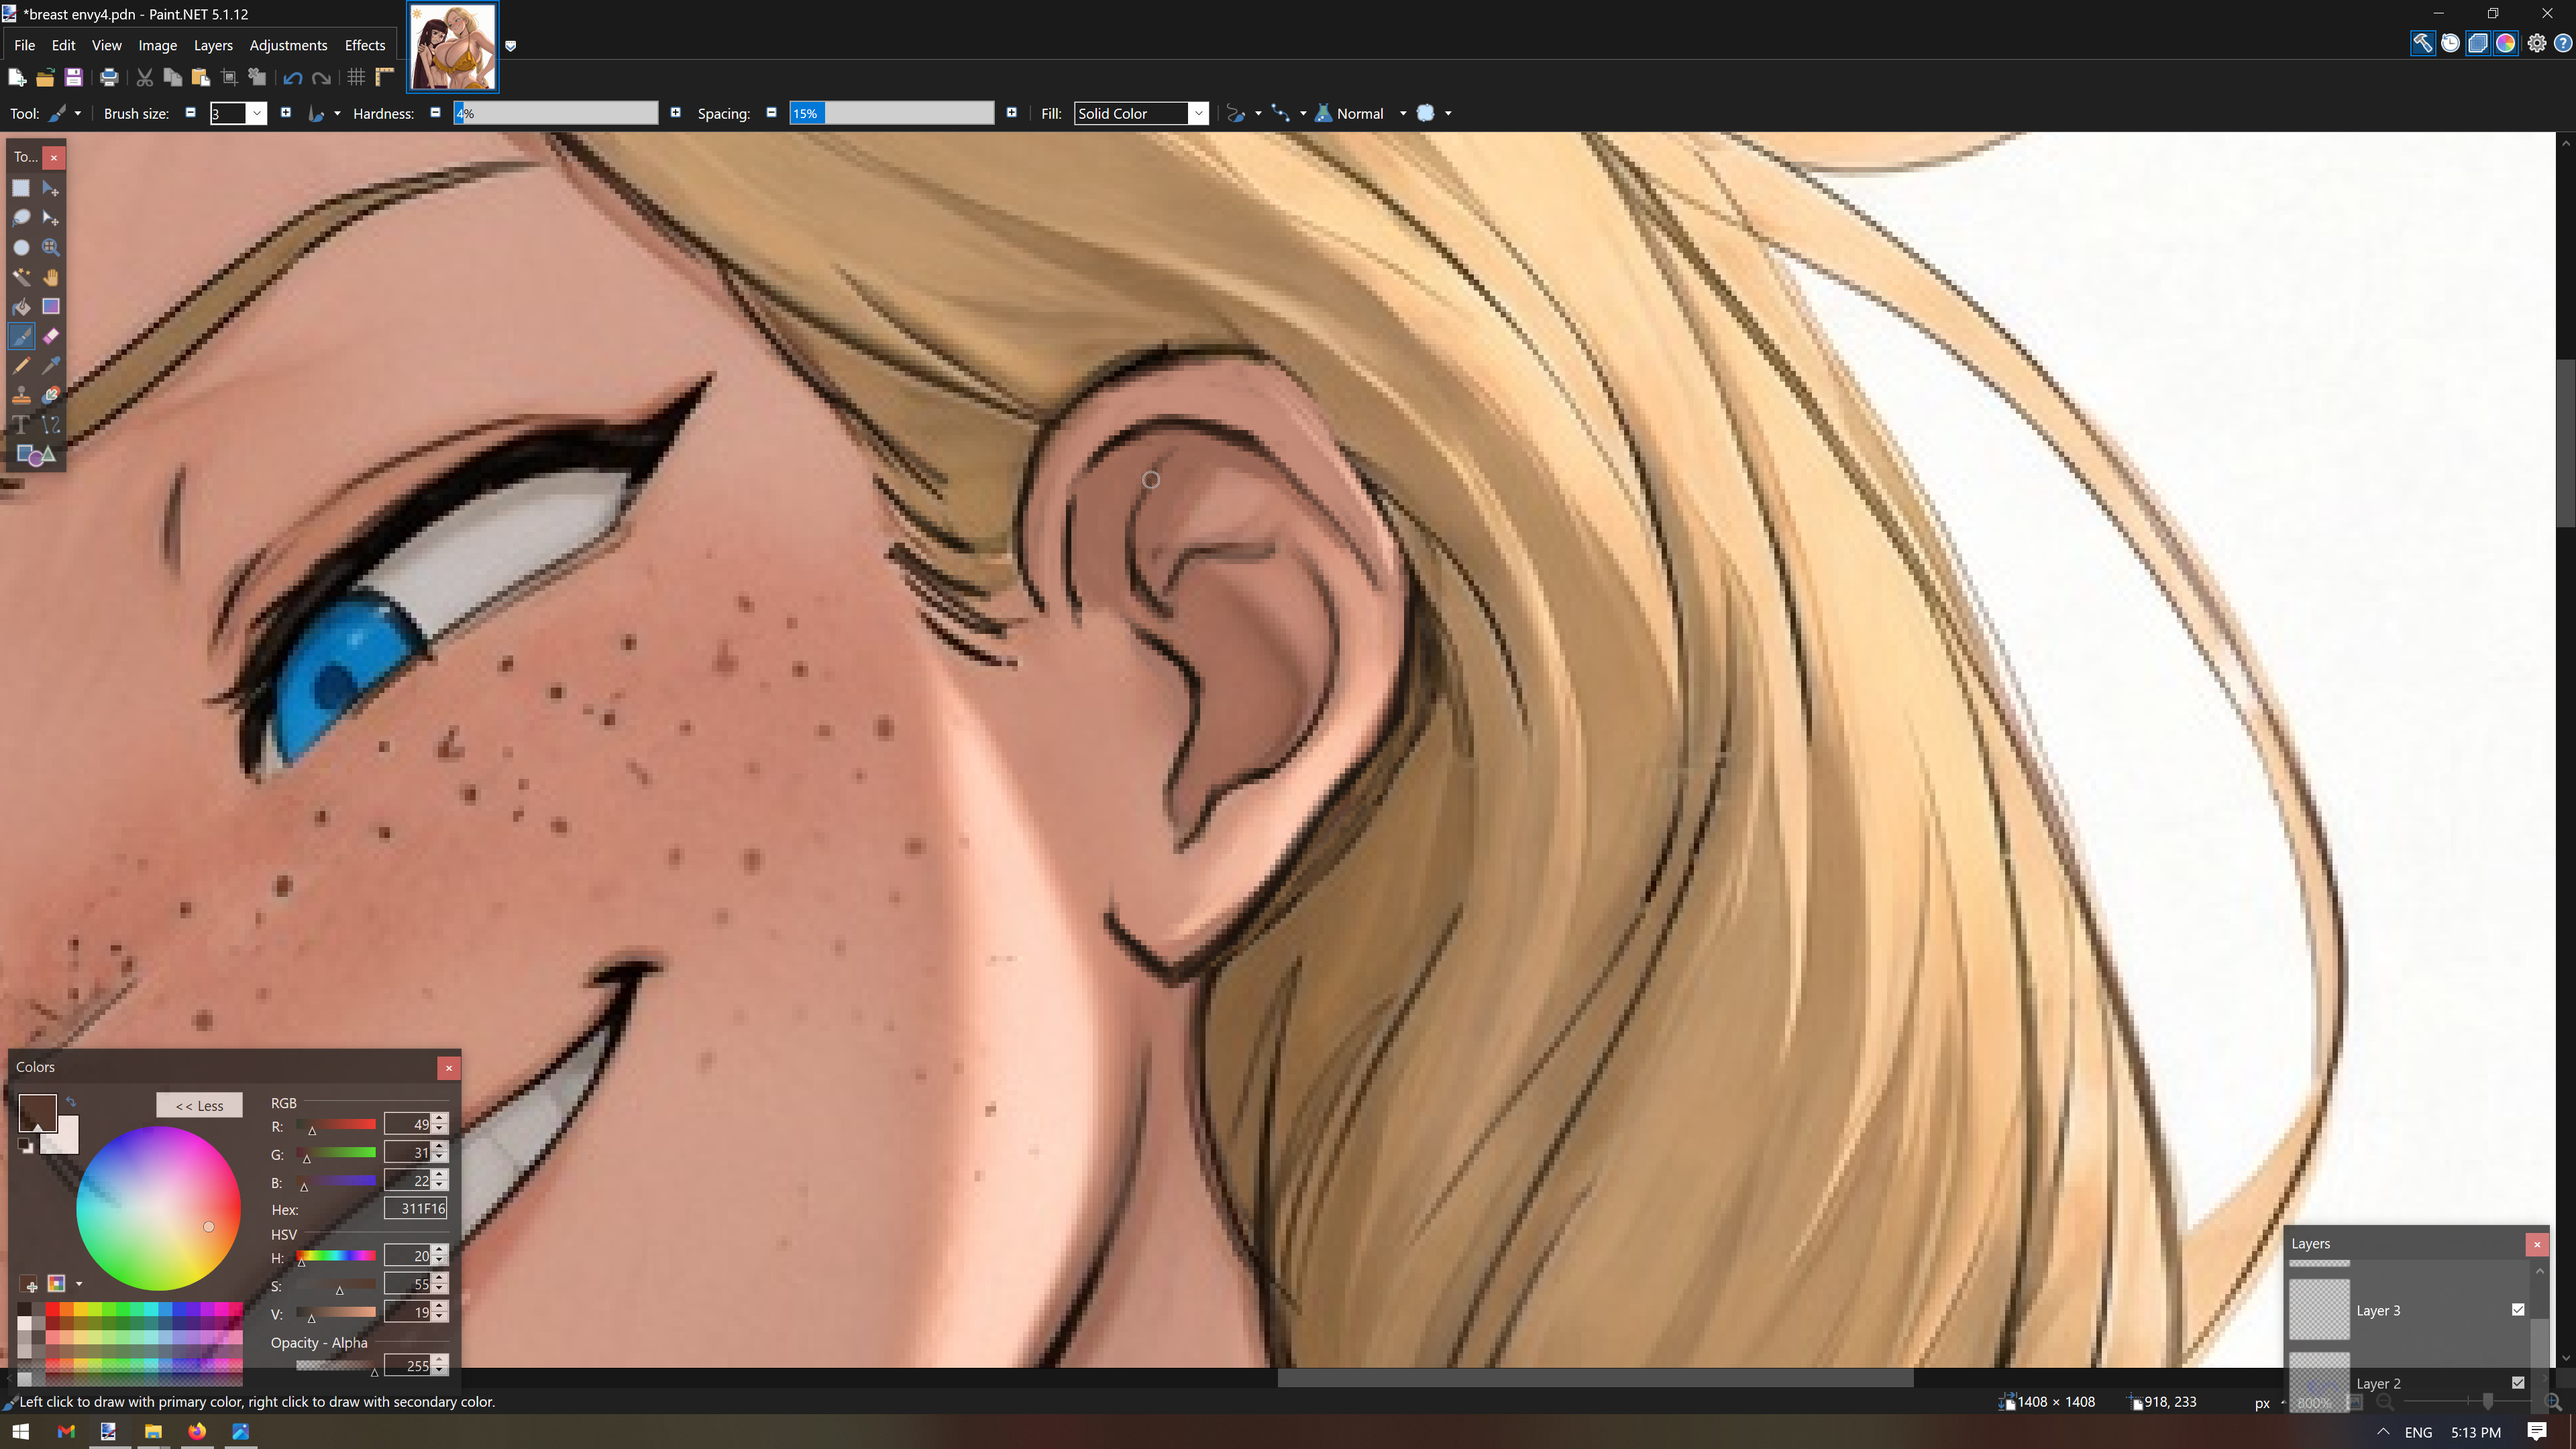
Task: Open the Adjustments menu
Action: 288,45
